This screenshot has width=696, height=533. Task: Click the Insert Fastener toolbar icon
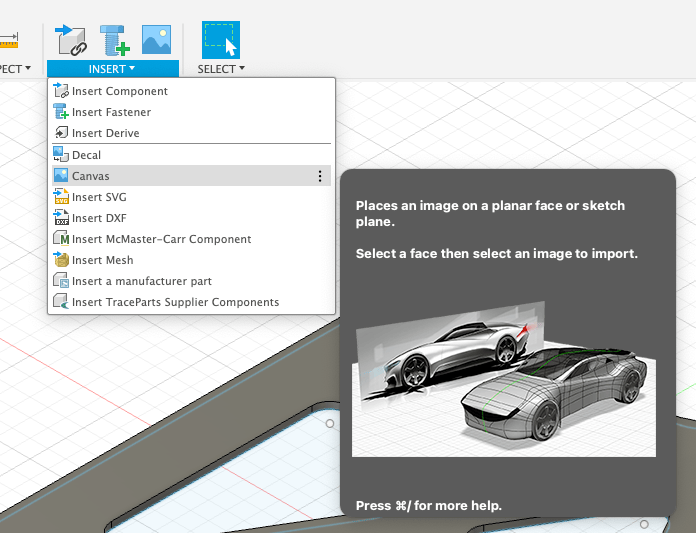tap(113, 39)
